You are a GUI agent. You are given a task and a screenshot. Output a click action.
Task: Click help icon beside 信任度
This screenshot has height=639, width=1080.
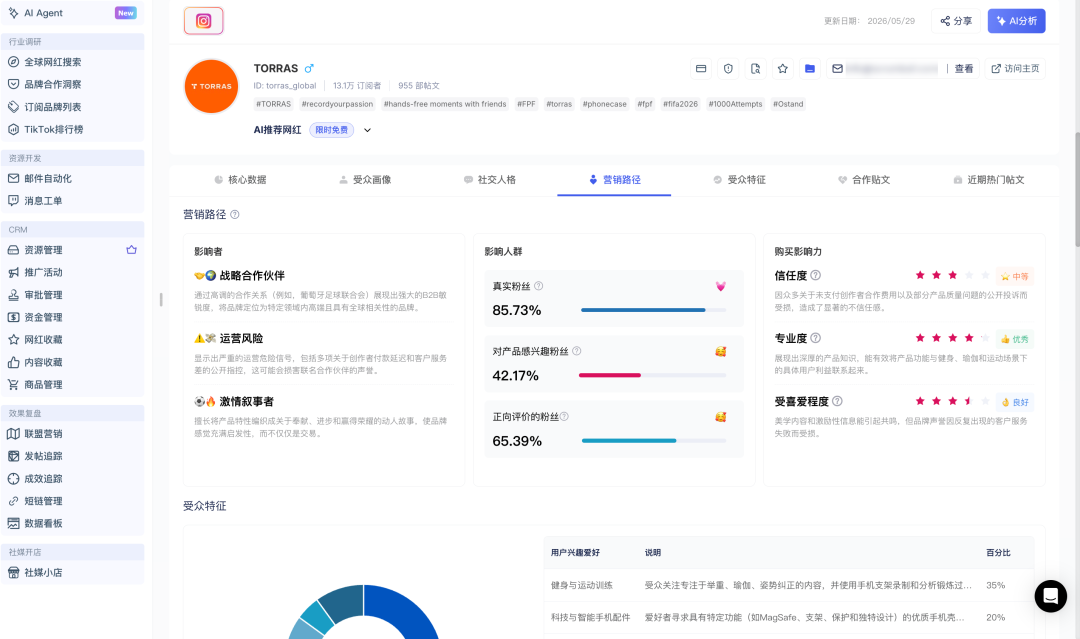[x=816, y=275]
